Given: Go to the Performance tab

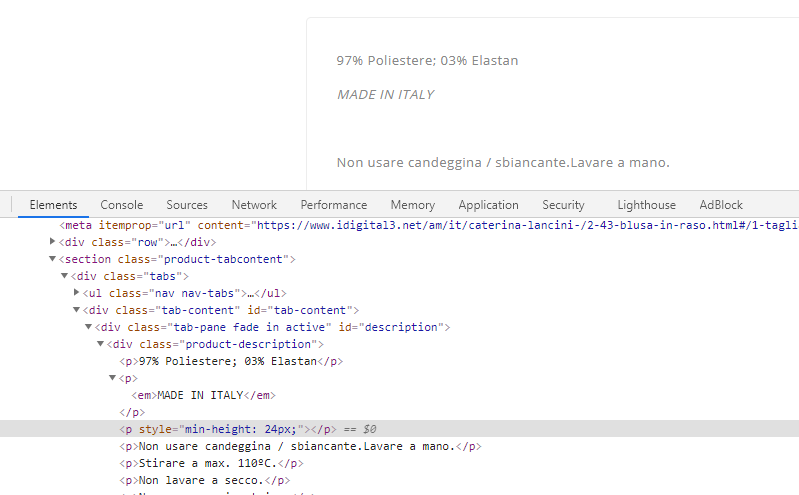Looking at the screenshot, I should [x=334, y=205].
